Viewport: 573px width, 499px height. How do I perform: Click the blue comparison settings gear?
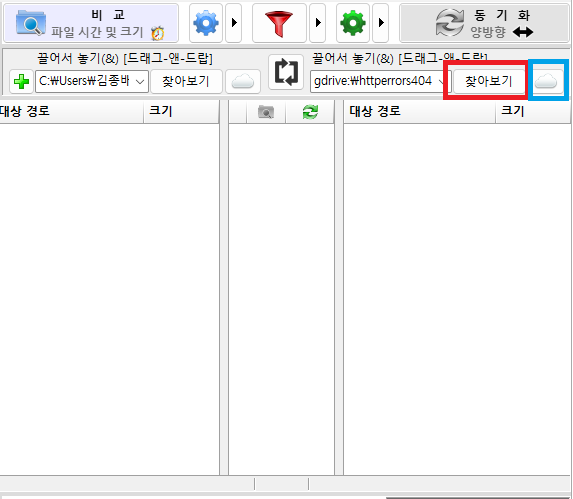pos(206,23)
